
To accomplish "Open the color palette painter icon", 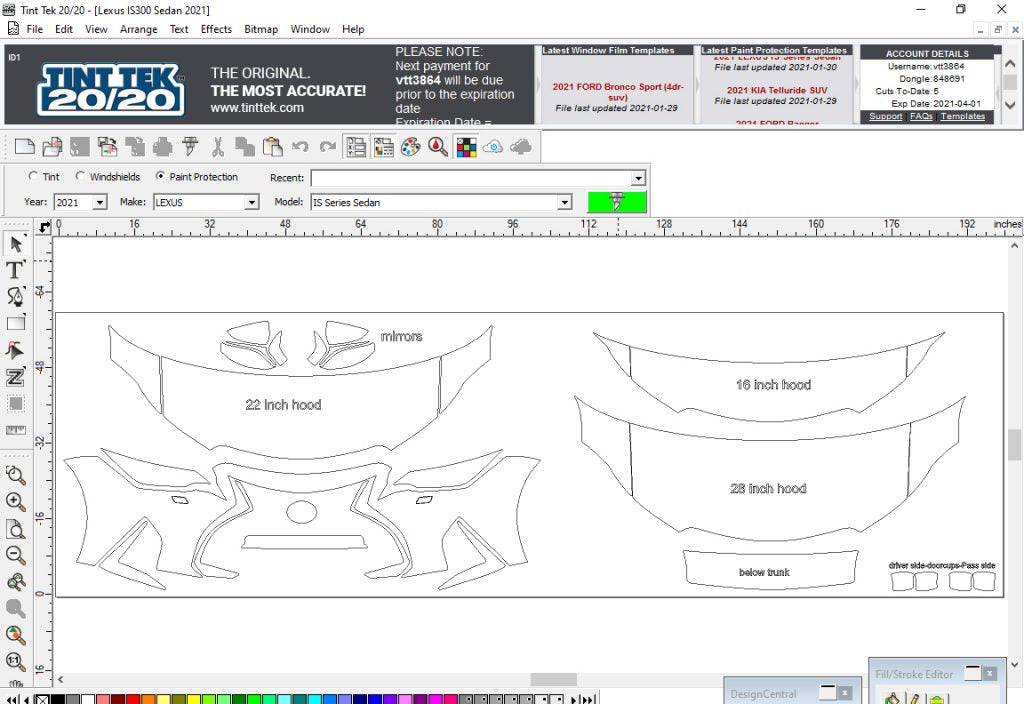I will click(x=410, y=147).
